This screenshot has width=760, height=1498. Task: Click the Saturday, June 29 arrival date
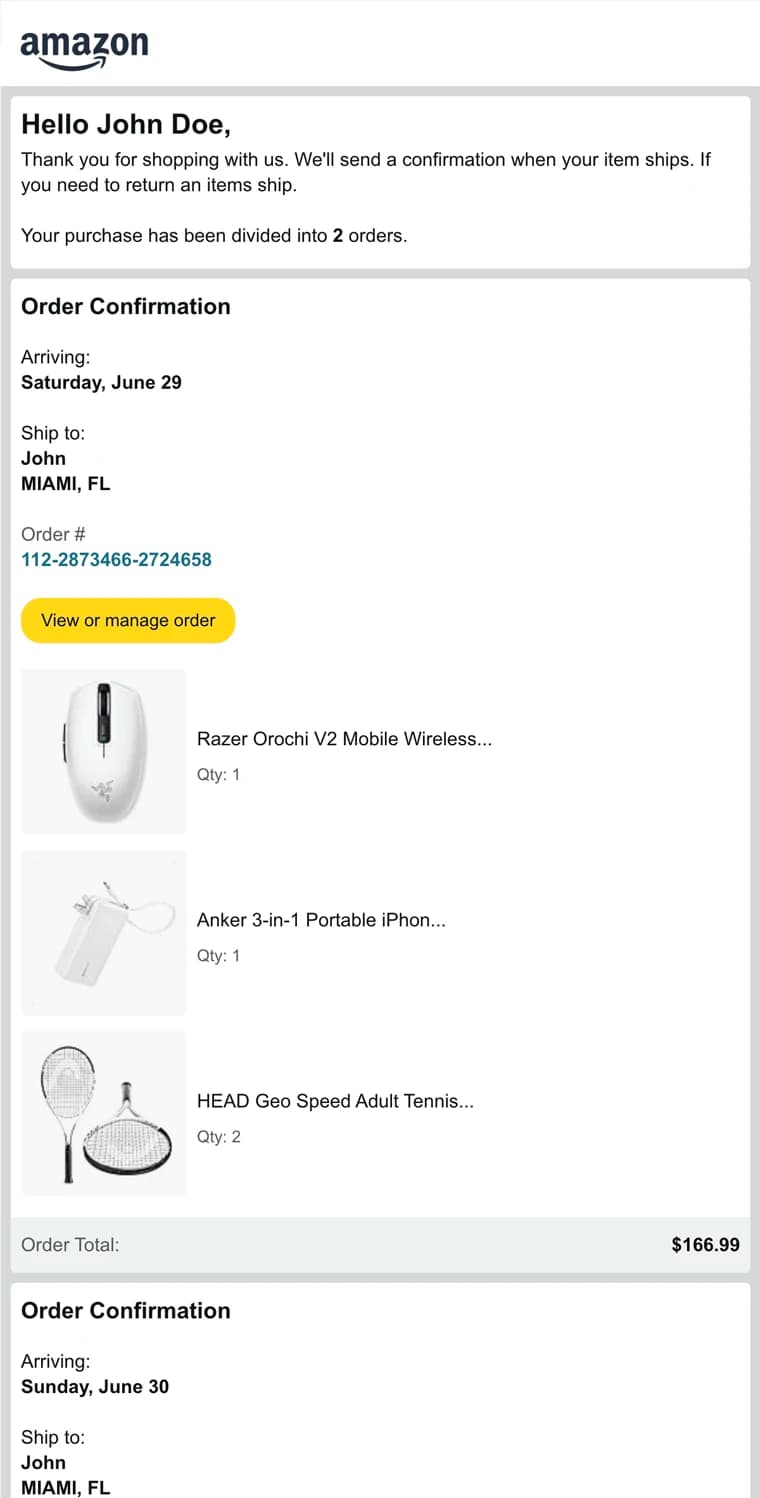[101, 382]
